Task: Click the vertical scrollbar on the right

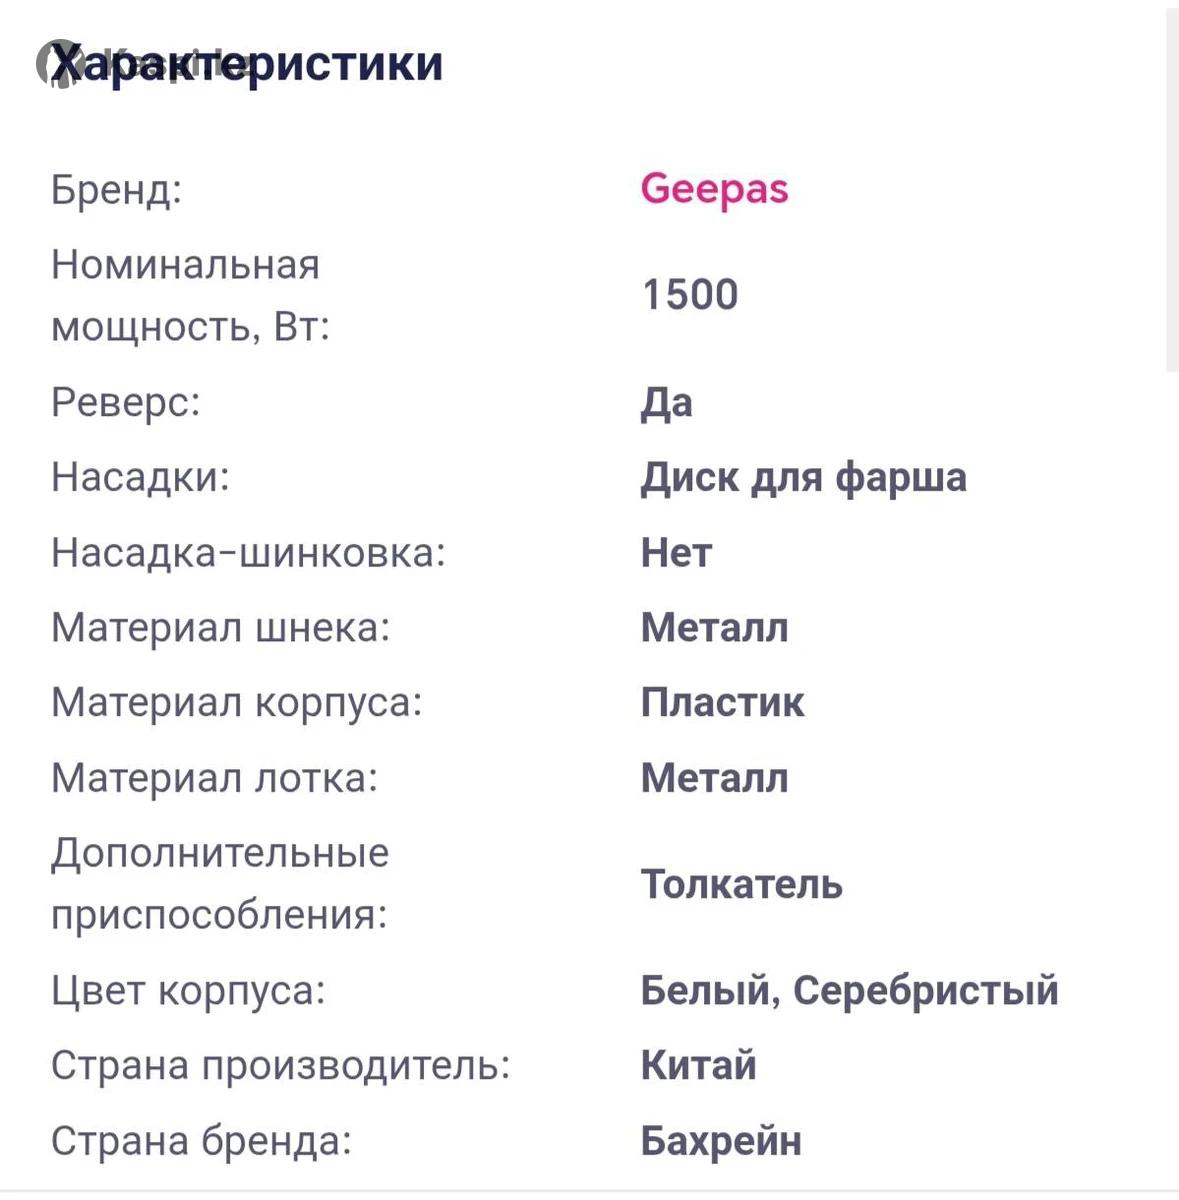Action: coord(1171,190)
